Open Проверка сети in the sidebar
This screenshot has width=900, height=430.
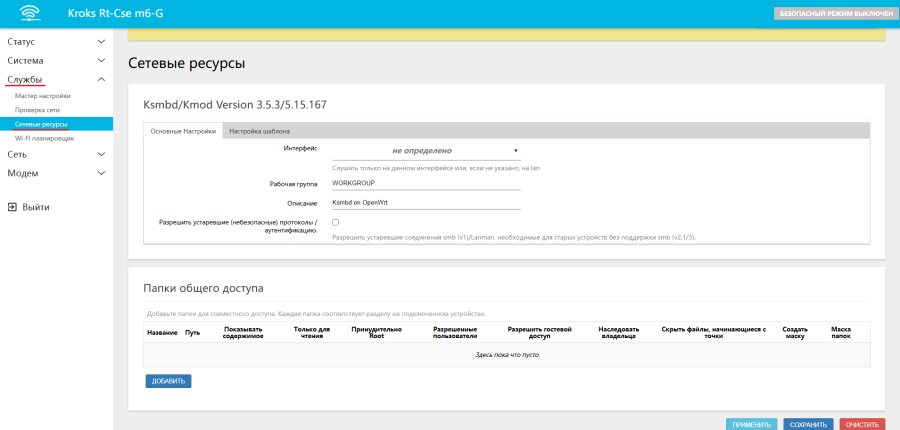40,110
